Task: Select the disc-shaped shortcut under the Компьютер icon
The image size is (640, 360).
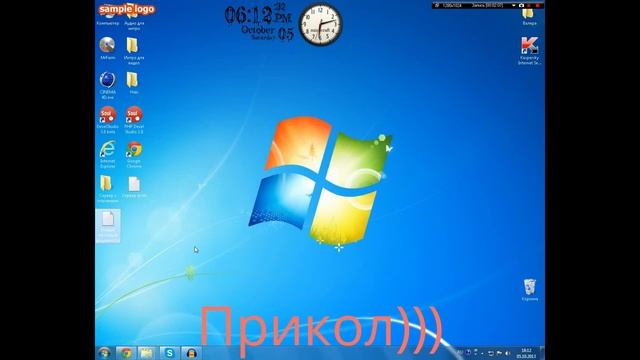Action: click(107, 48)
